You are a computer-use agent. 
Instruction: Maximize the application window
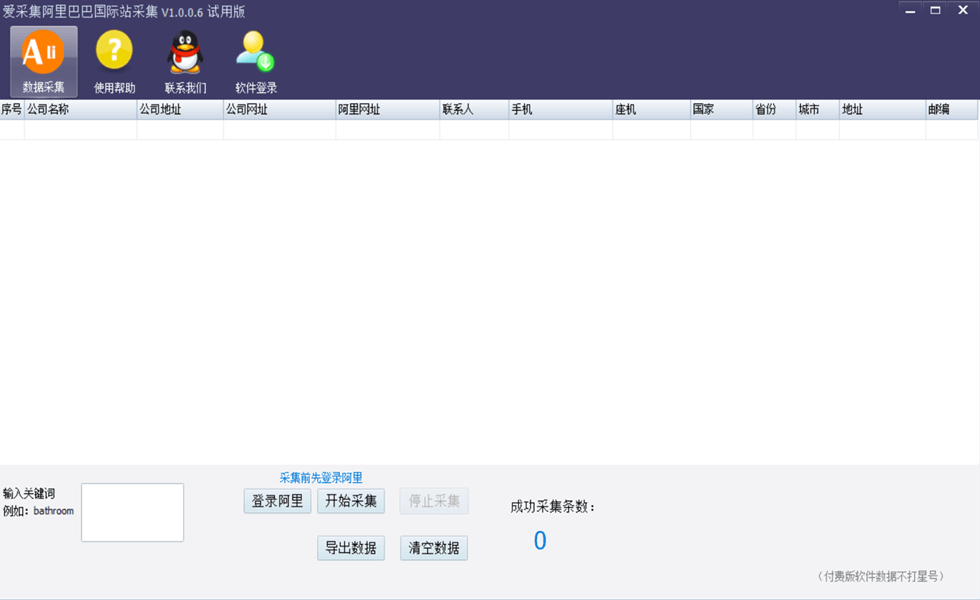(936, 11)
